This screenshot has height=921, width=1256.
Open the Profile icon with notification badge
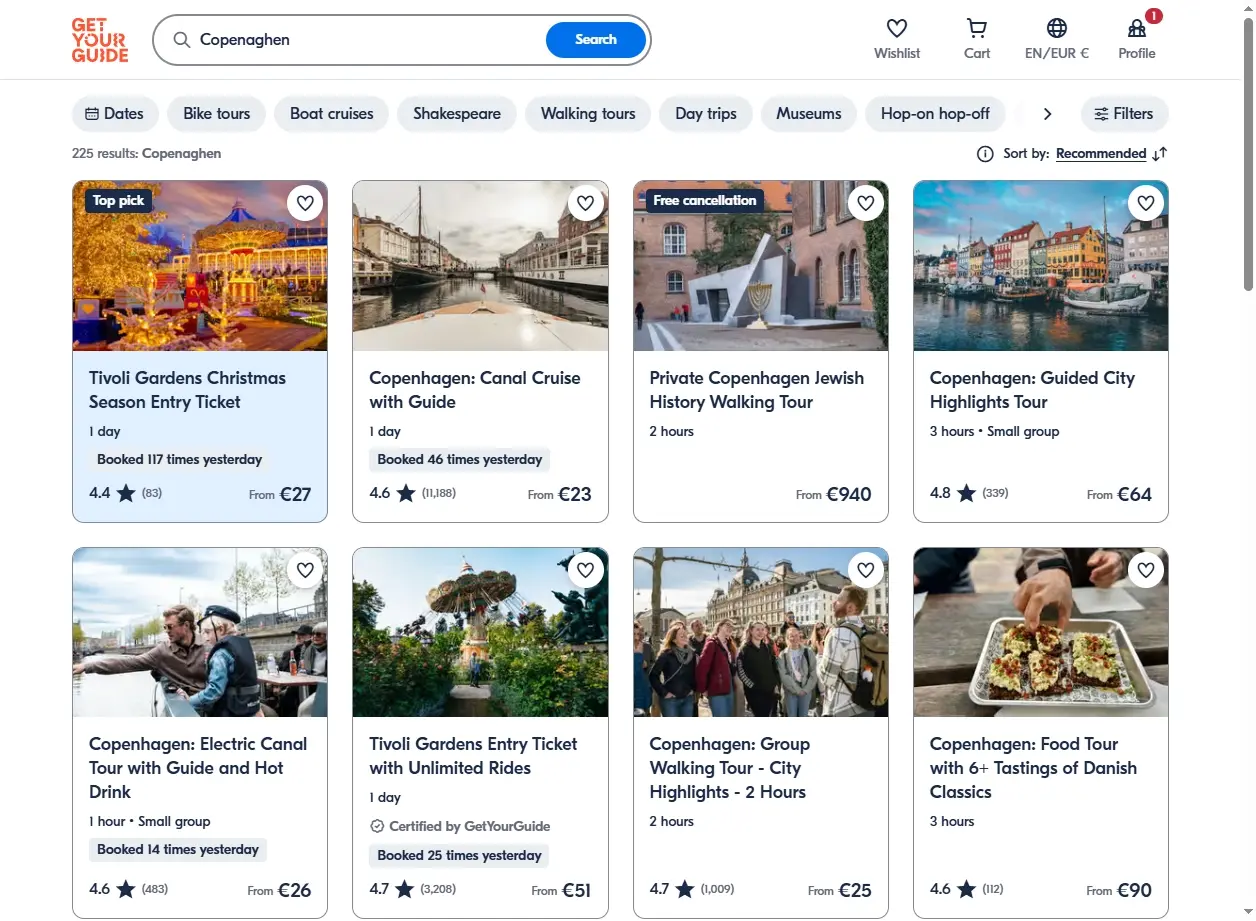coord(1137,28)
